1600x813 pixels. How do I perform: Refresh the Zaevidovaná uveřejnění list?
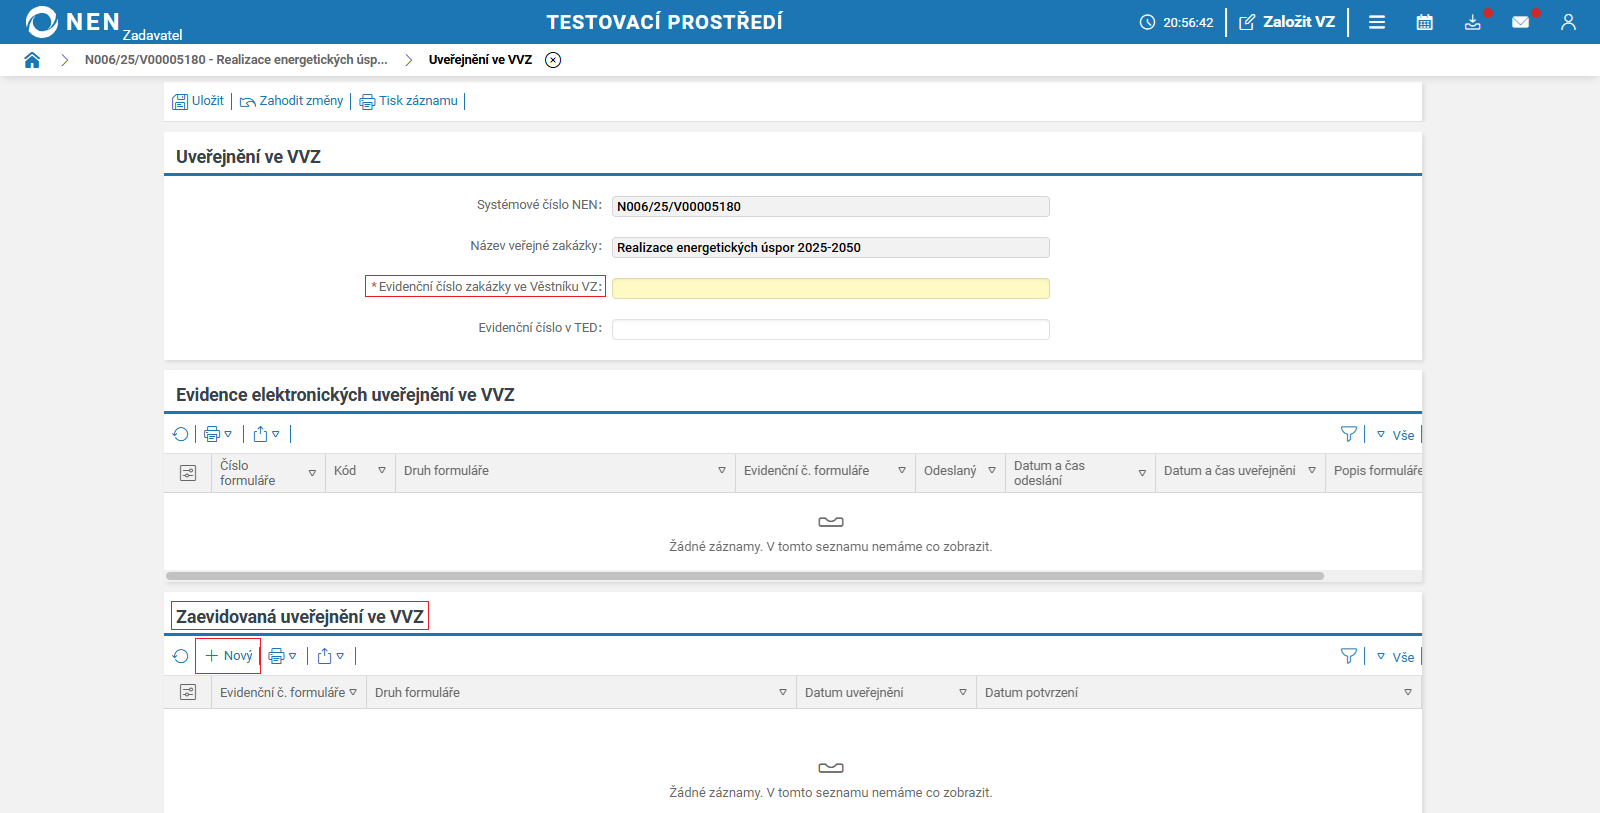coord(180,656)
